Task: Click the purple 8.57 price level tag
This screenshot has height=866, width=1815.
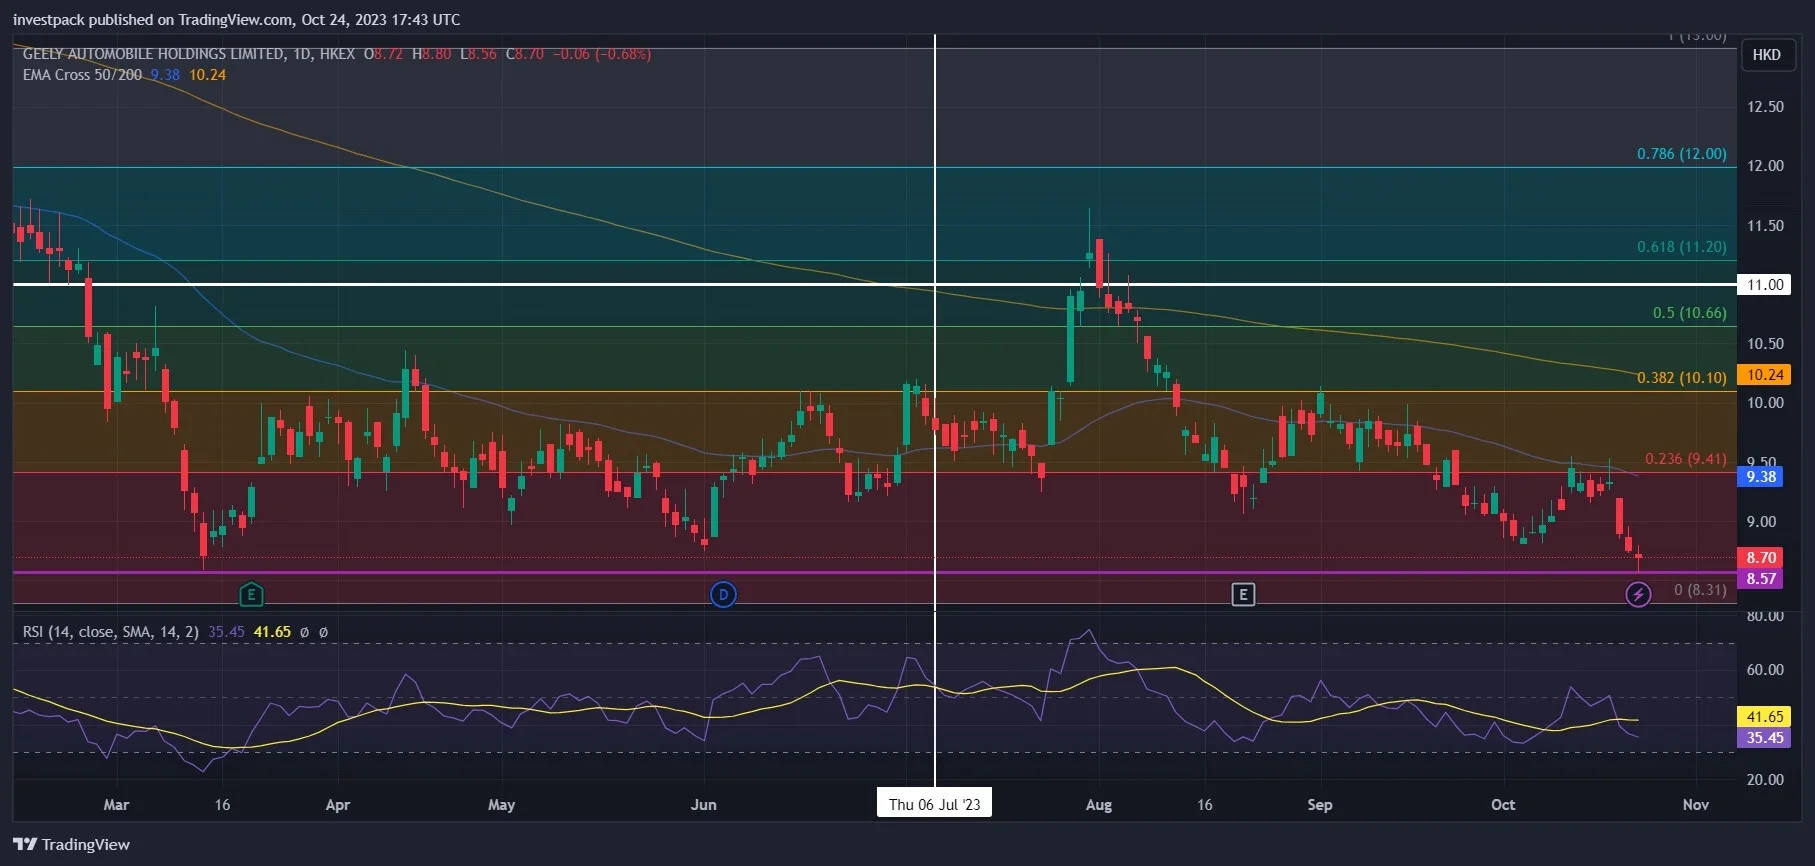Action: (x=1761, y=579)
